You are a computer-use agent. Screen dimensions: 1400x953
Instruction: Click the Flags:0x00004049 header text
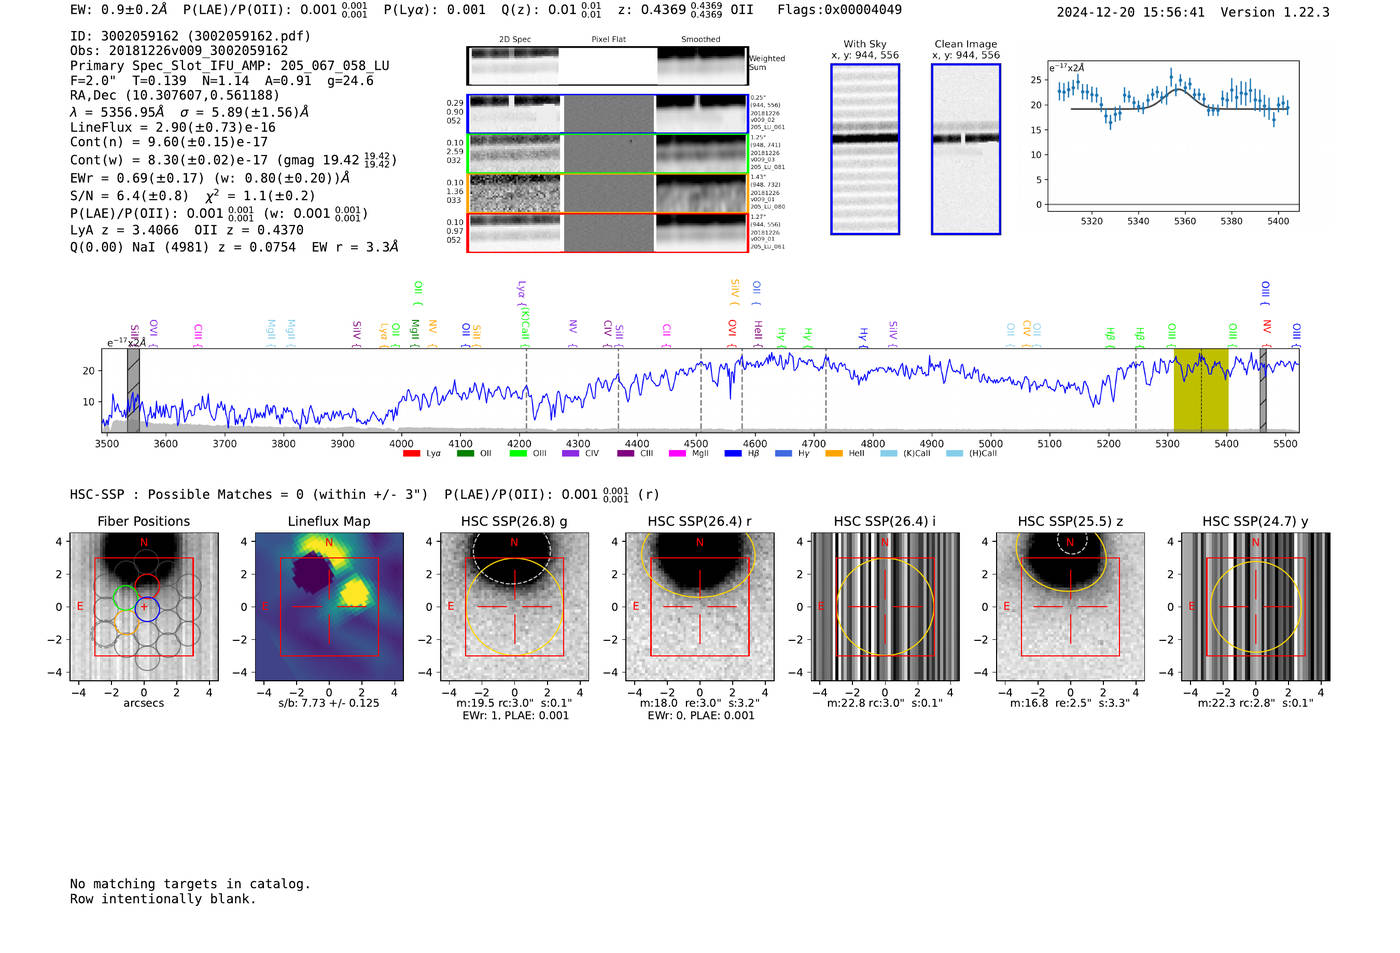839,10
